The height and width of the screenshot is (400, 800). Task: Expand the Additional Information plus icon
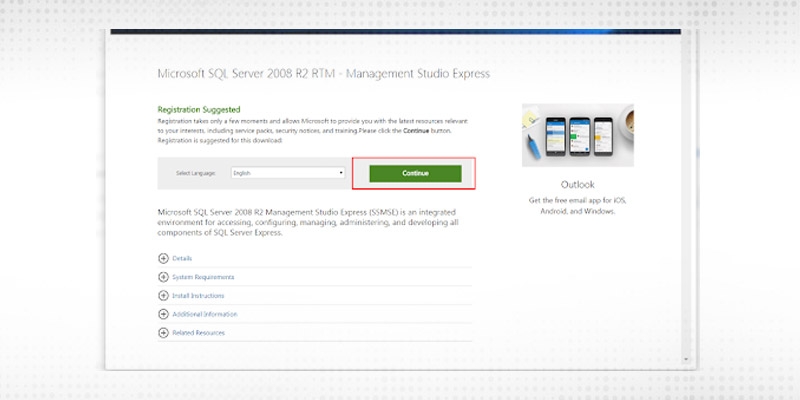[163, 314]
